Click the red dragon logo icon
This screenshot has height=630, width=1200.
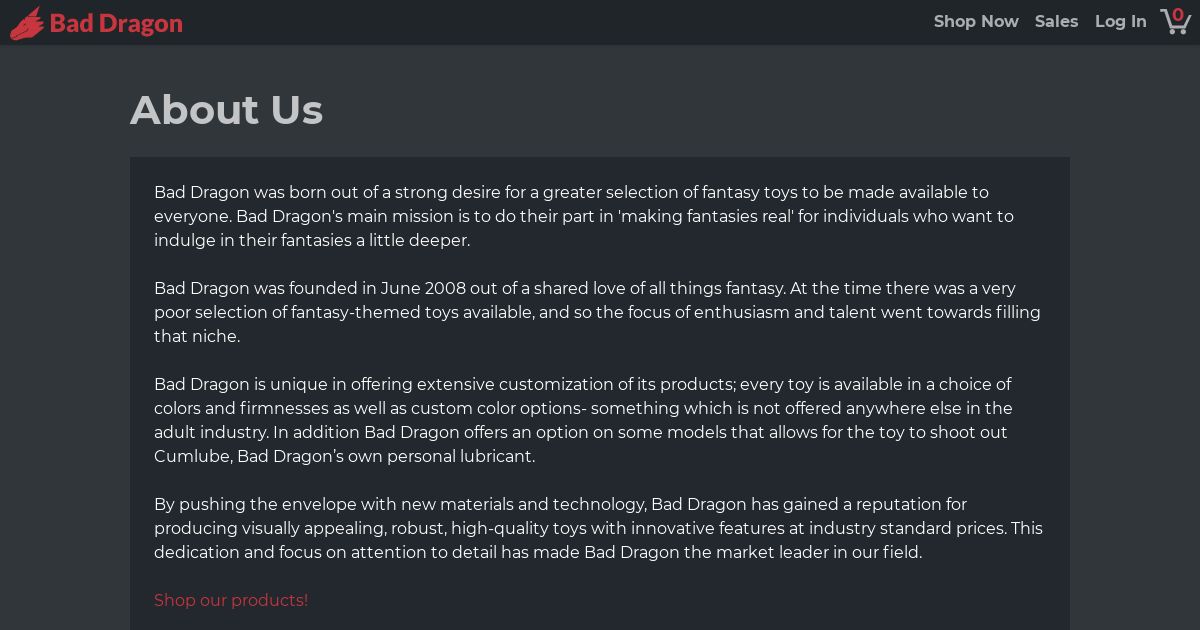coord(27,22)
